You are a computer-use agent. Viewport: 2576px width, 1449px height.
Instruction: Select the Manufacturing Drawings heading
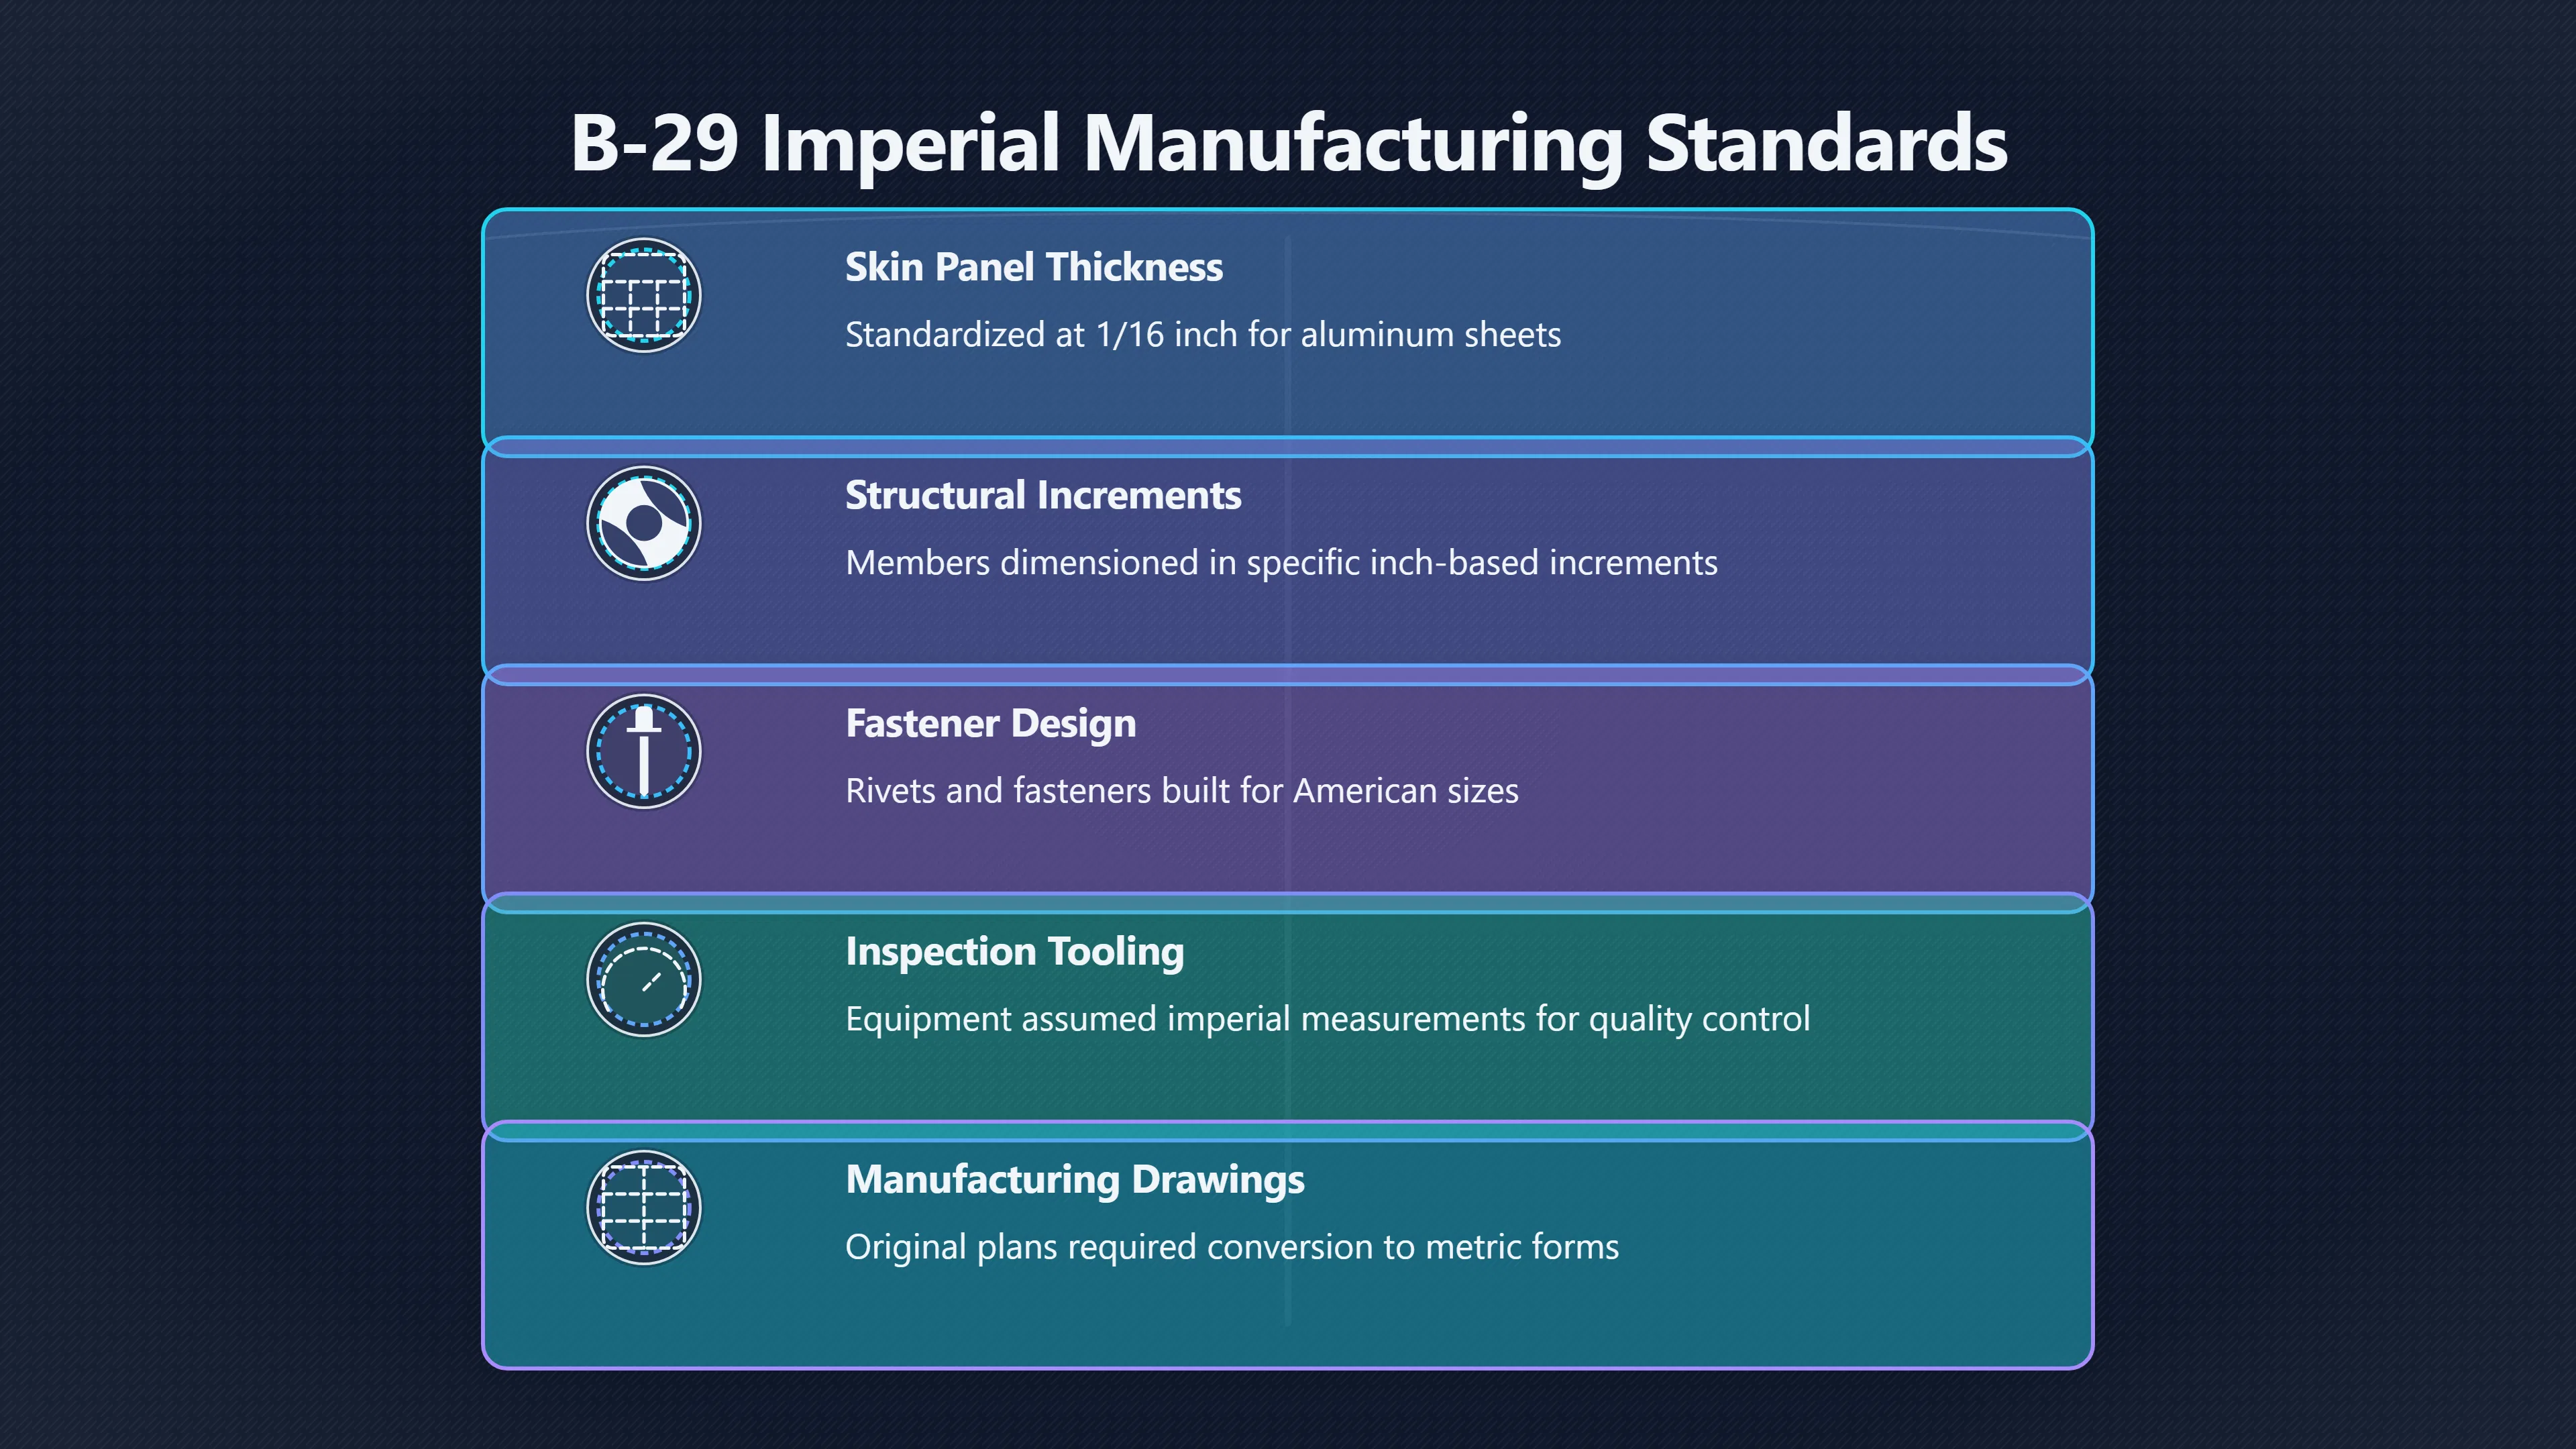[x=1075, y=1180]
